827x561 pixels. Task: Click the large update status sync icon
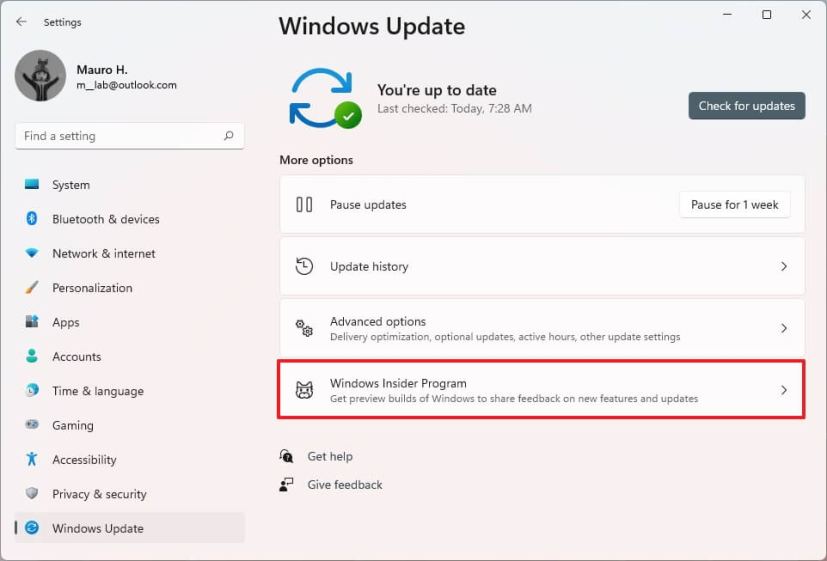click(x=325, y=98)
